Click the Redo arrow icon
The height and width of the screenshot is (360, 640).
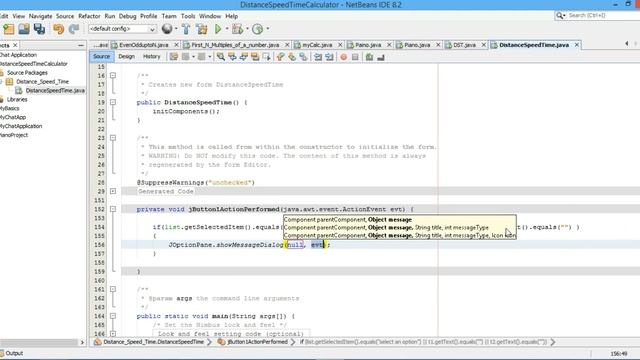coord(74,29)
